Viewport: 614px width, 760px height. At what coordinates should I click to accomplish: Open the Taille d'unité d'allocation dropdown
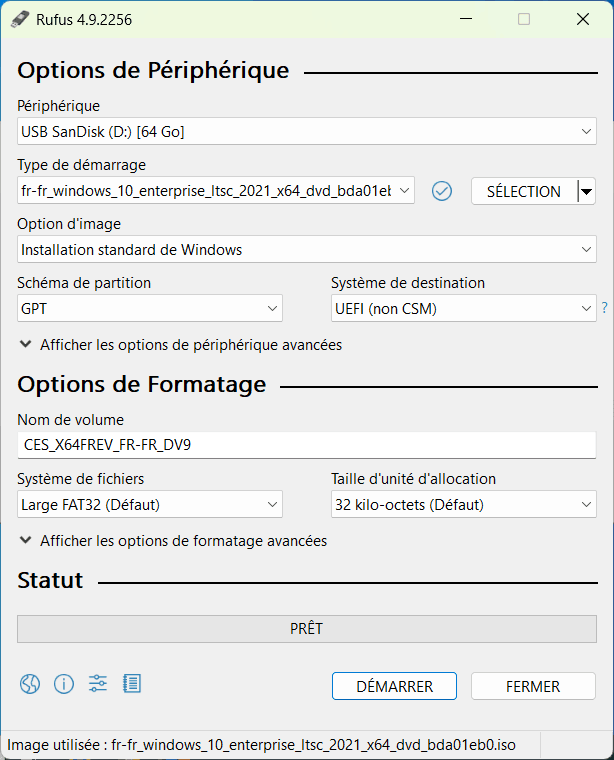pyautogui.click(x=464, y=505)
